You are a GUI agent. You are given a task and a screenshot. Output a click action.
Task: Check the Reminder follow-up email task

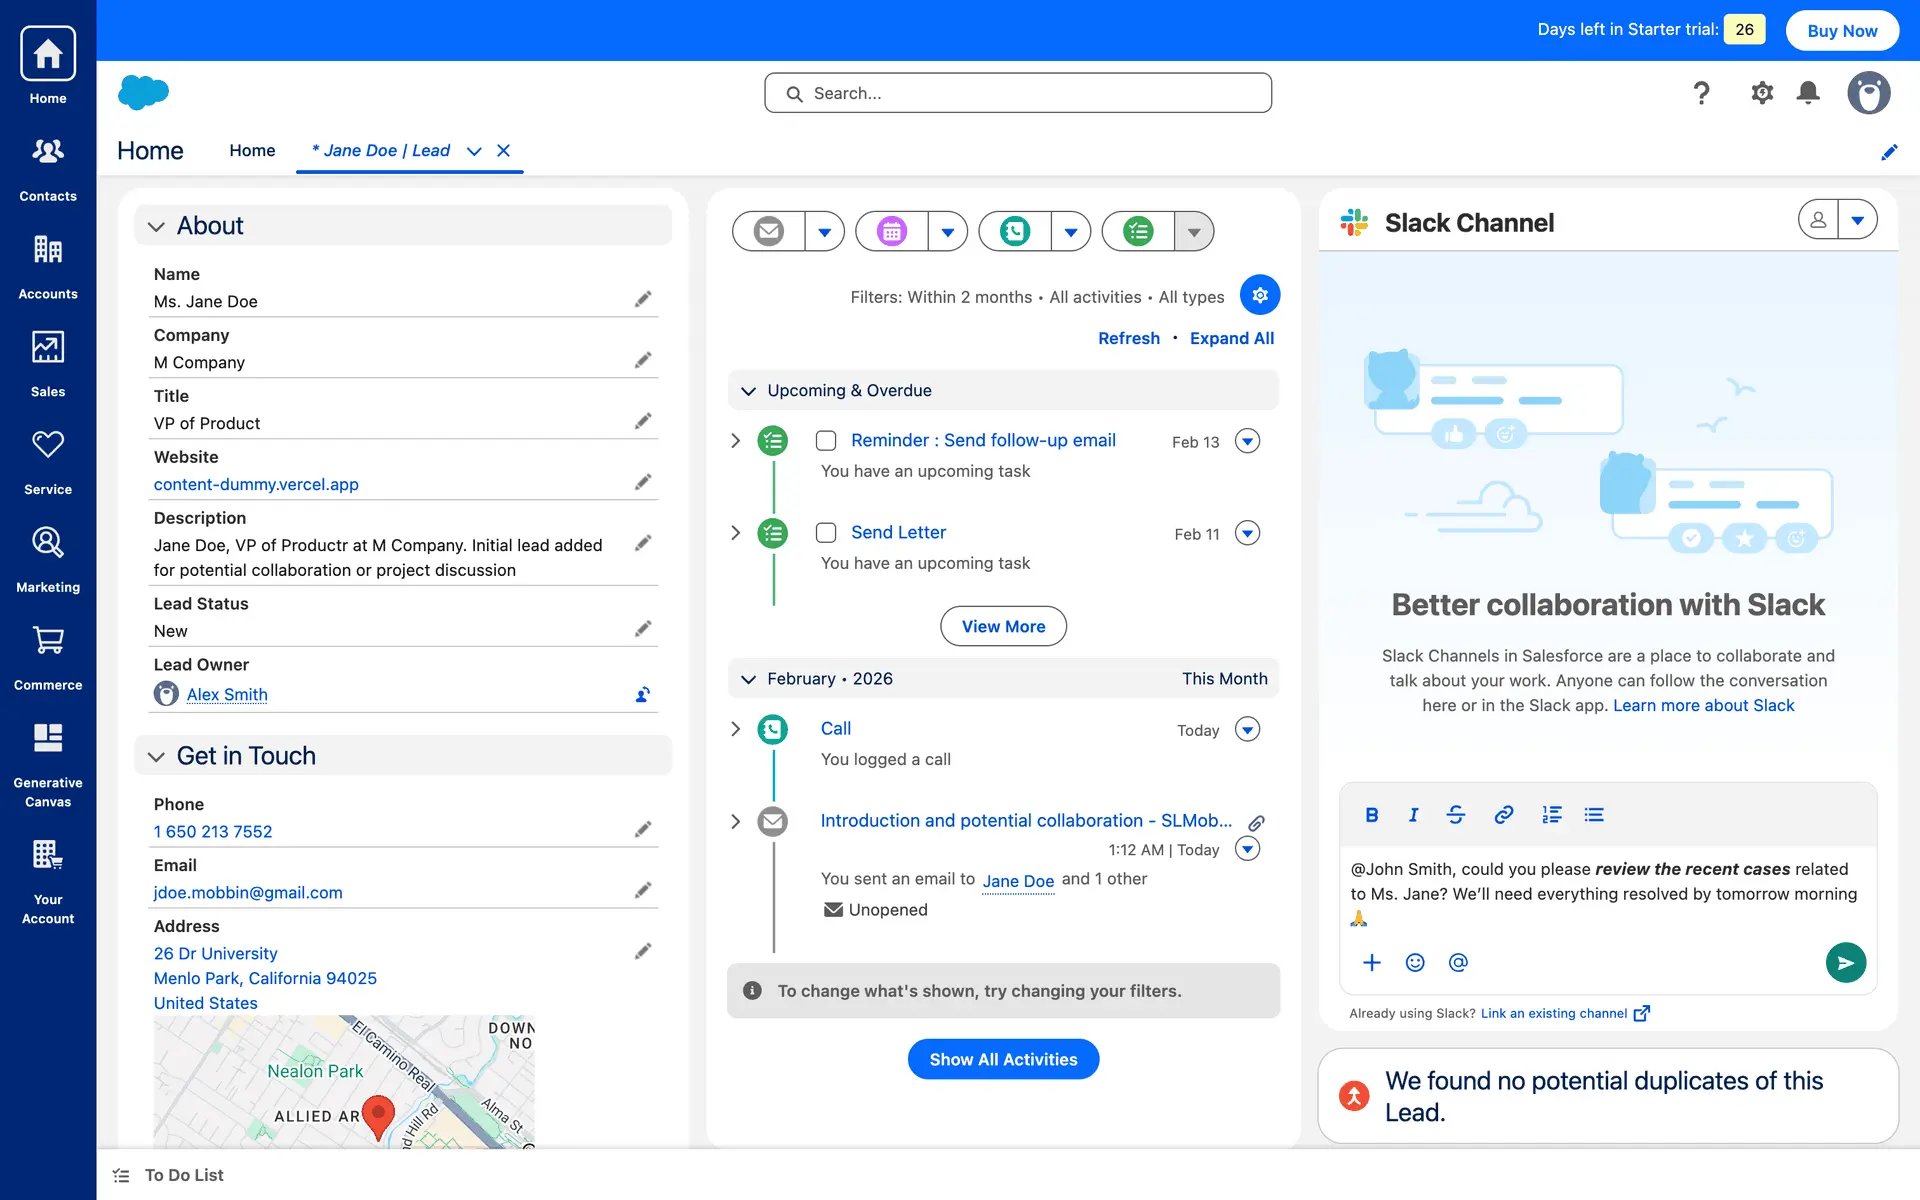[x=826, y=441]
